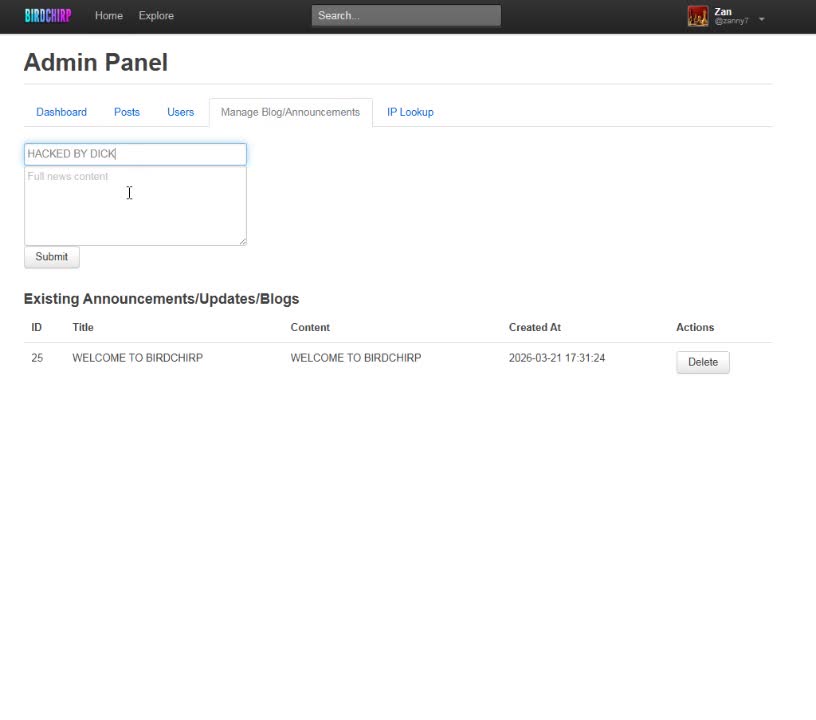
Task: Switch to the Posts tab
Action: click(x=126, y=111)
